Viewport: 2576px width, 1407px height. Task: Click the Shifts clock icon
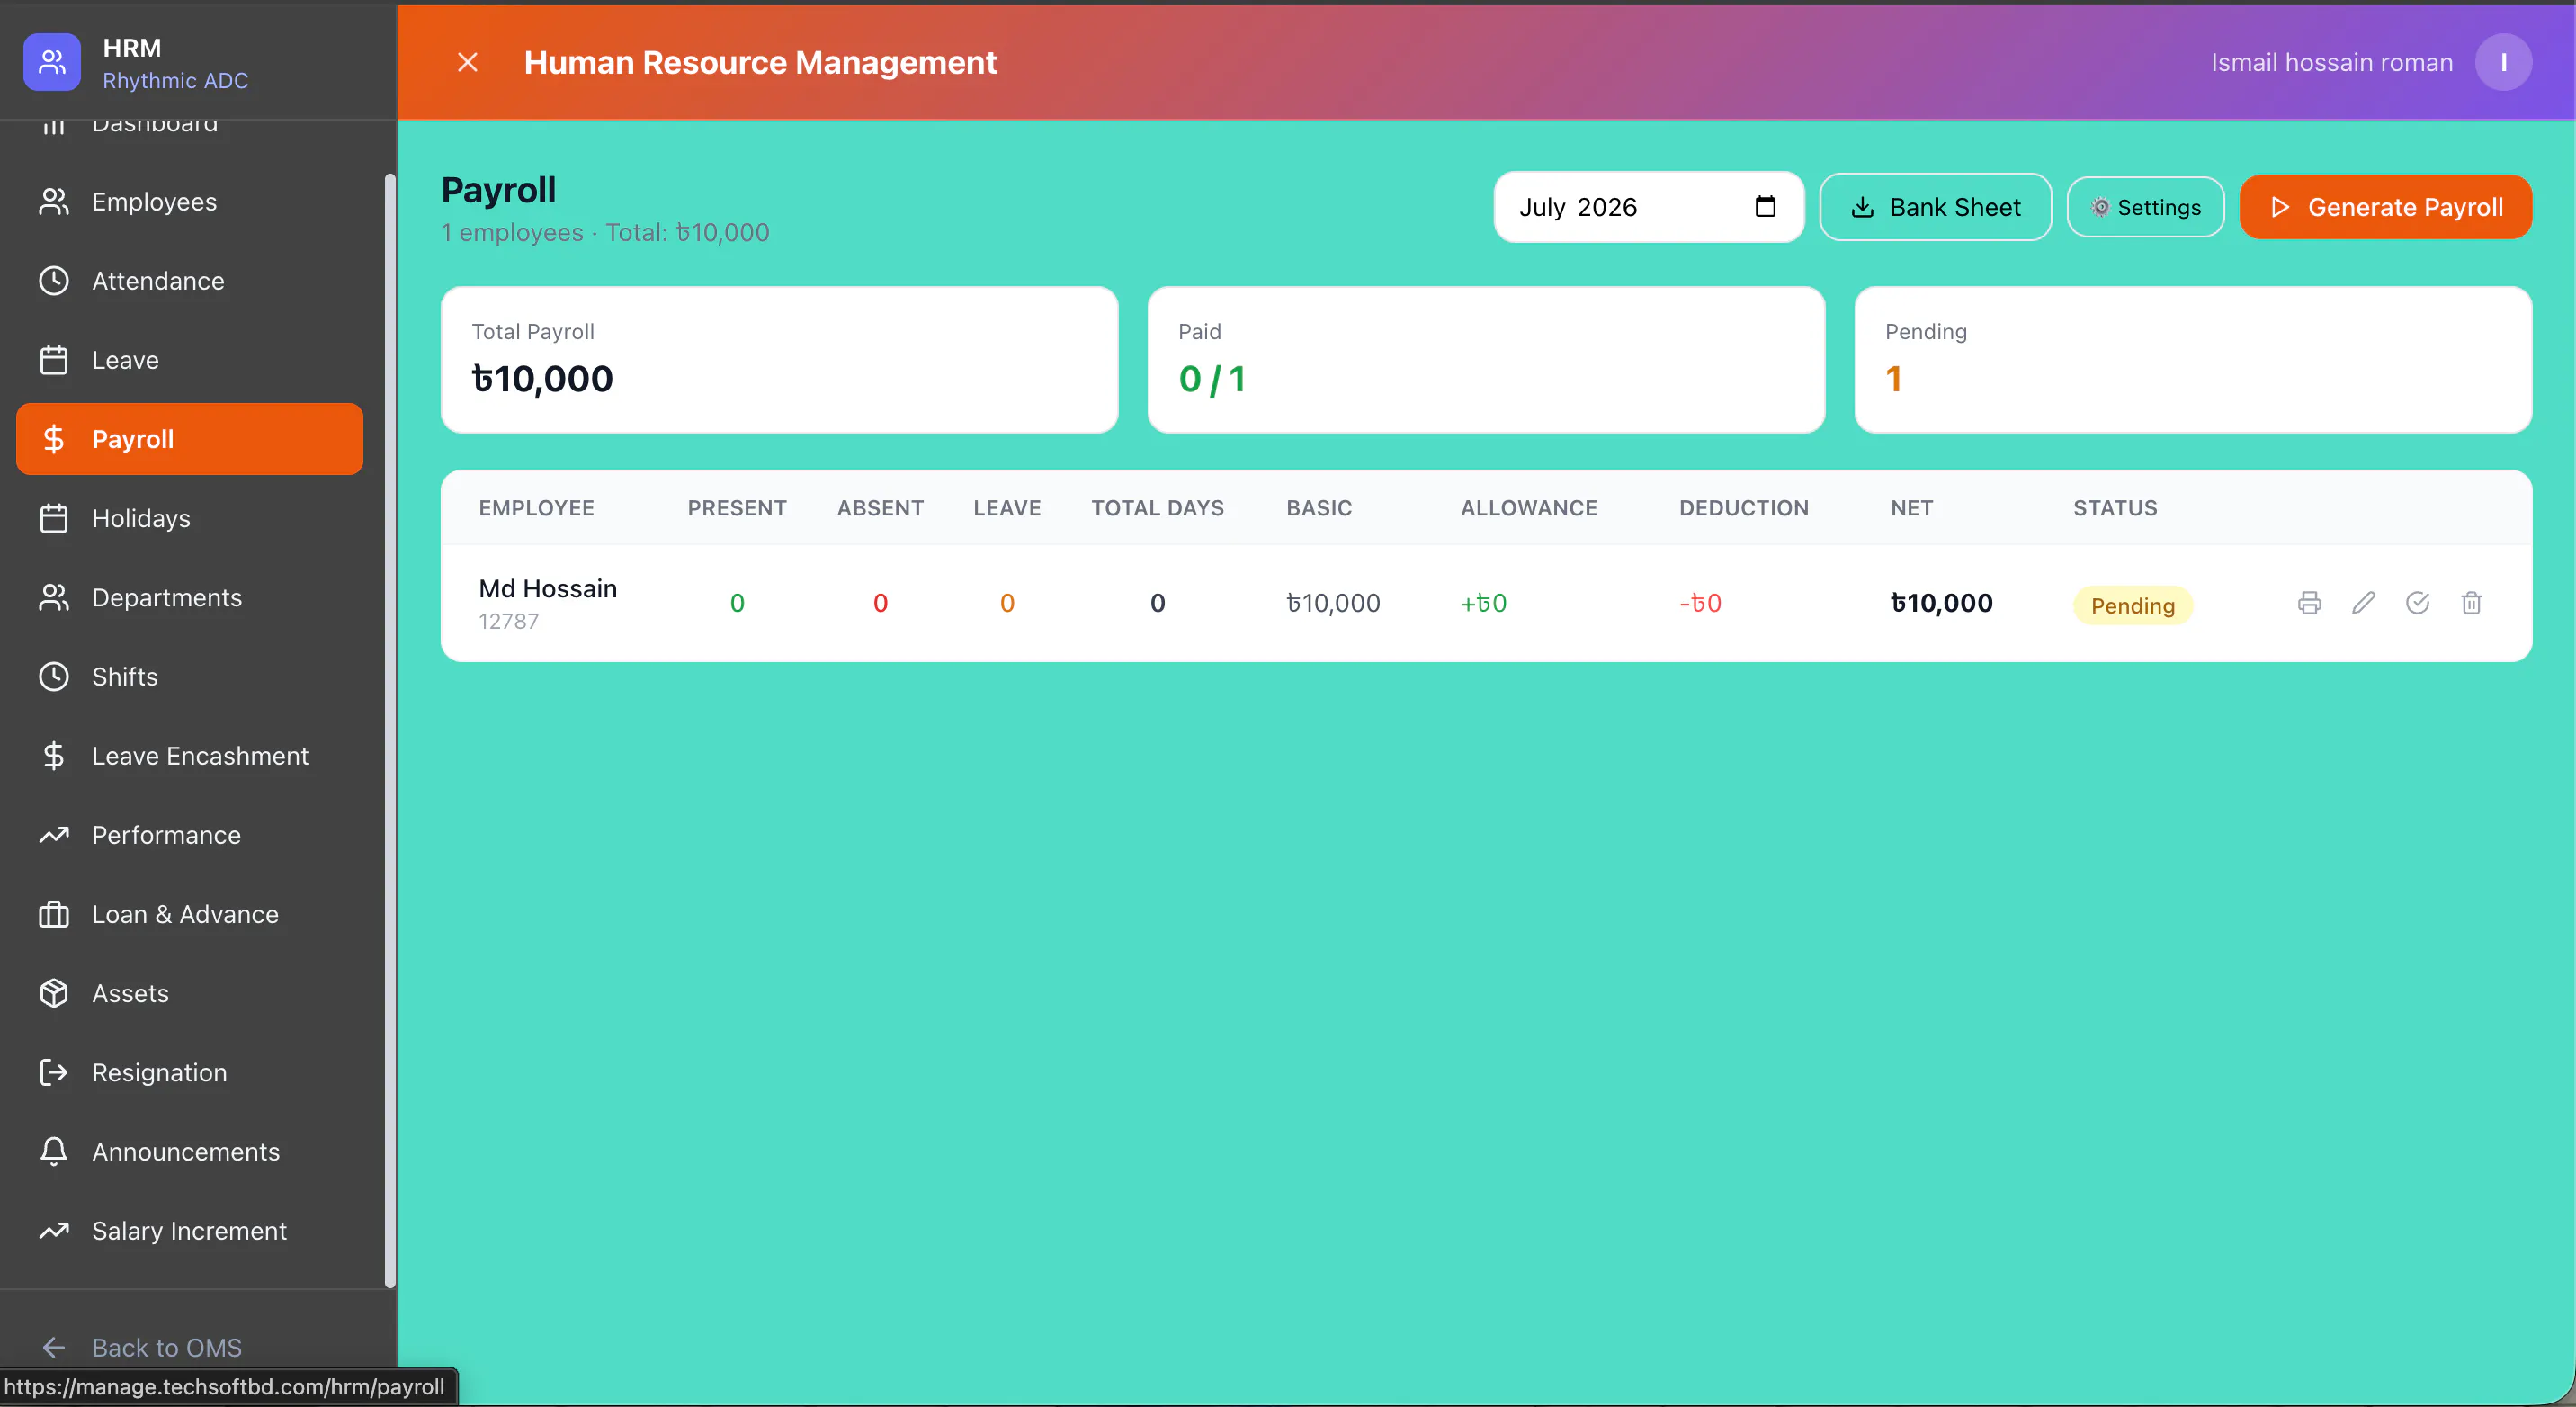(x=54, y=676)
